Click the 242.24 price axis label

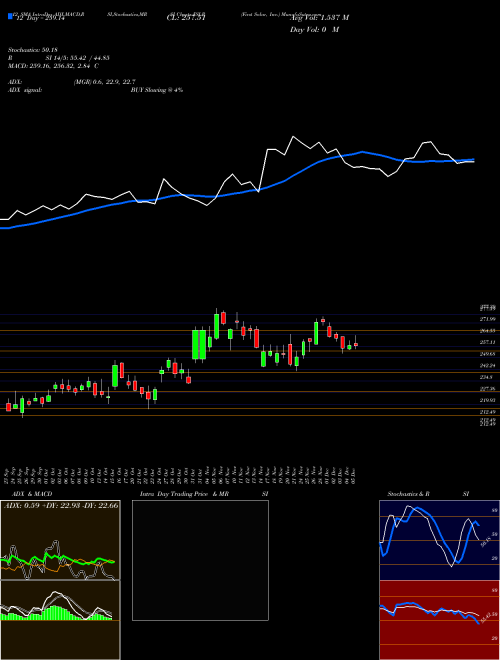487,365
